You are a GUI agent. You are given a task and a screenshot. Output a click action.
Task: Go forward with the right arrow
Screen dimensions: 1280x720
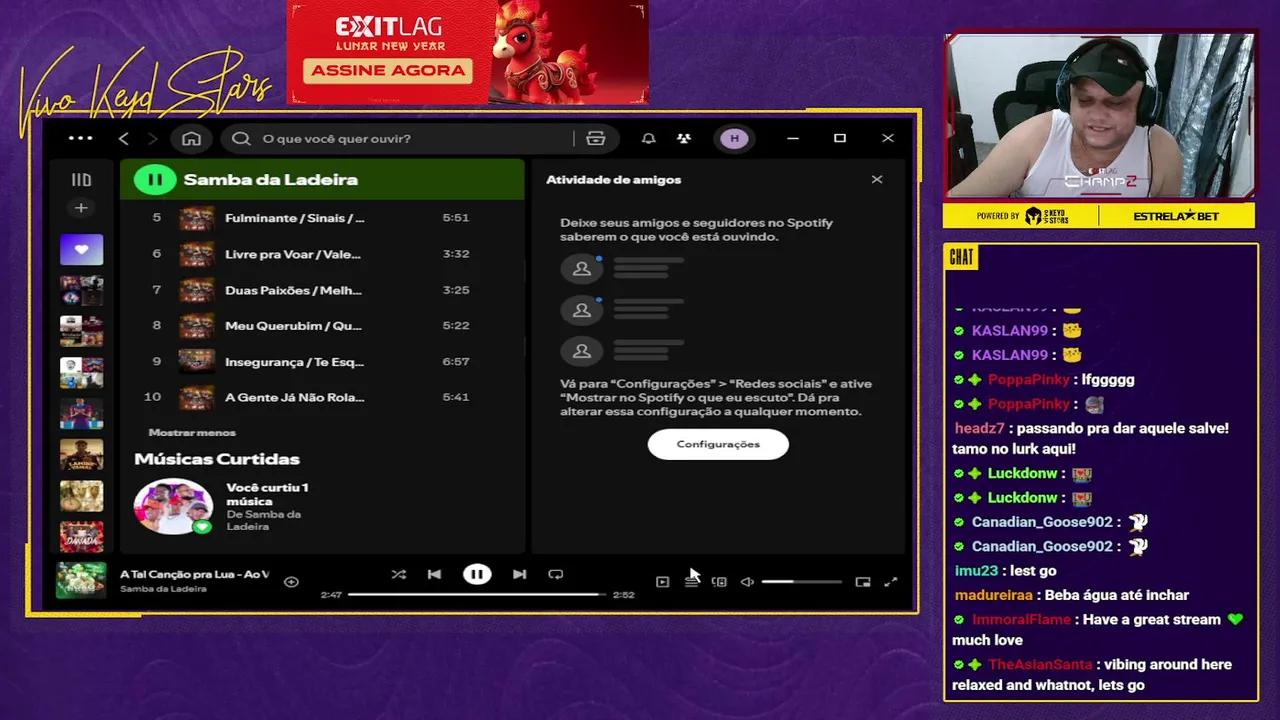click(152, 138)
